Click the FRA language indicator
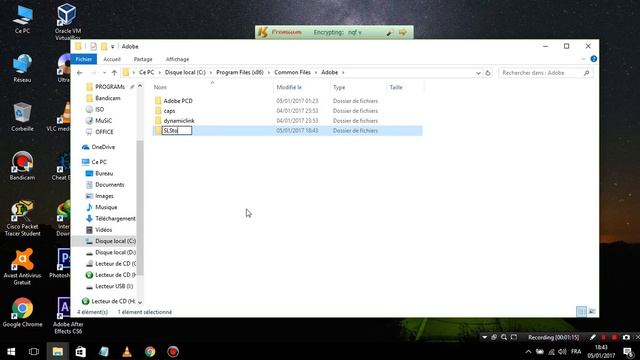The height and width of the screenshot is (360, 640). (576, 351)
